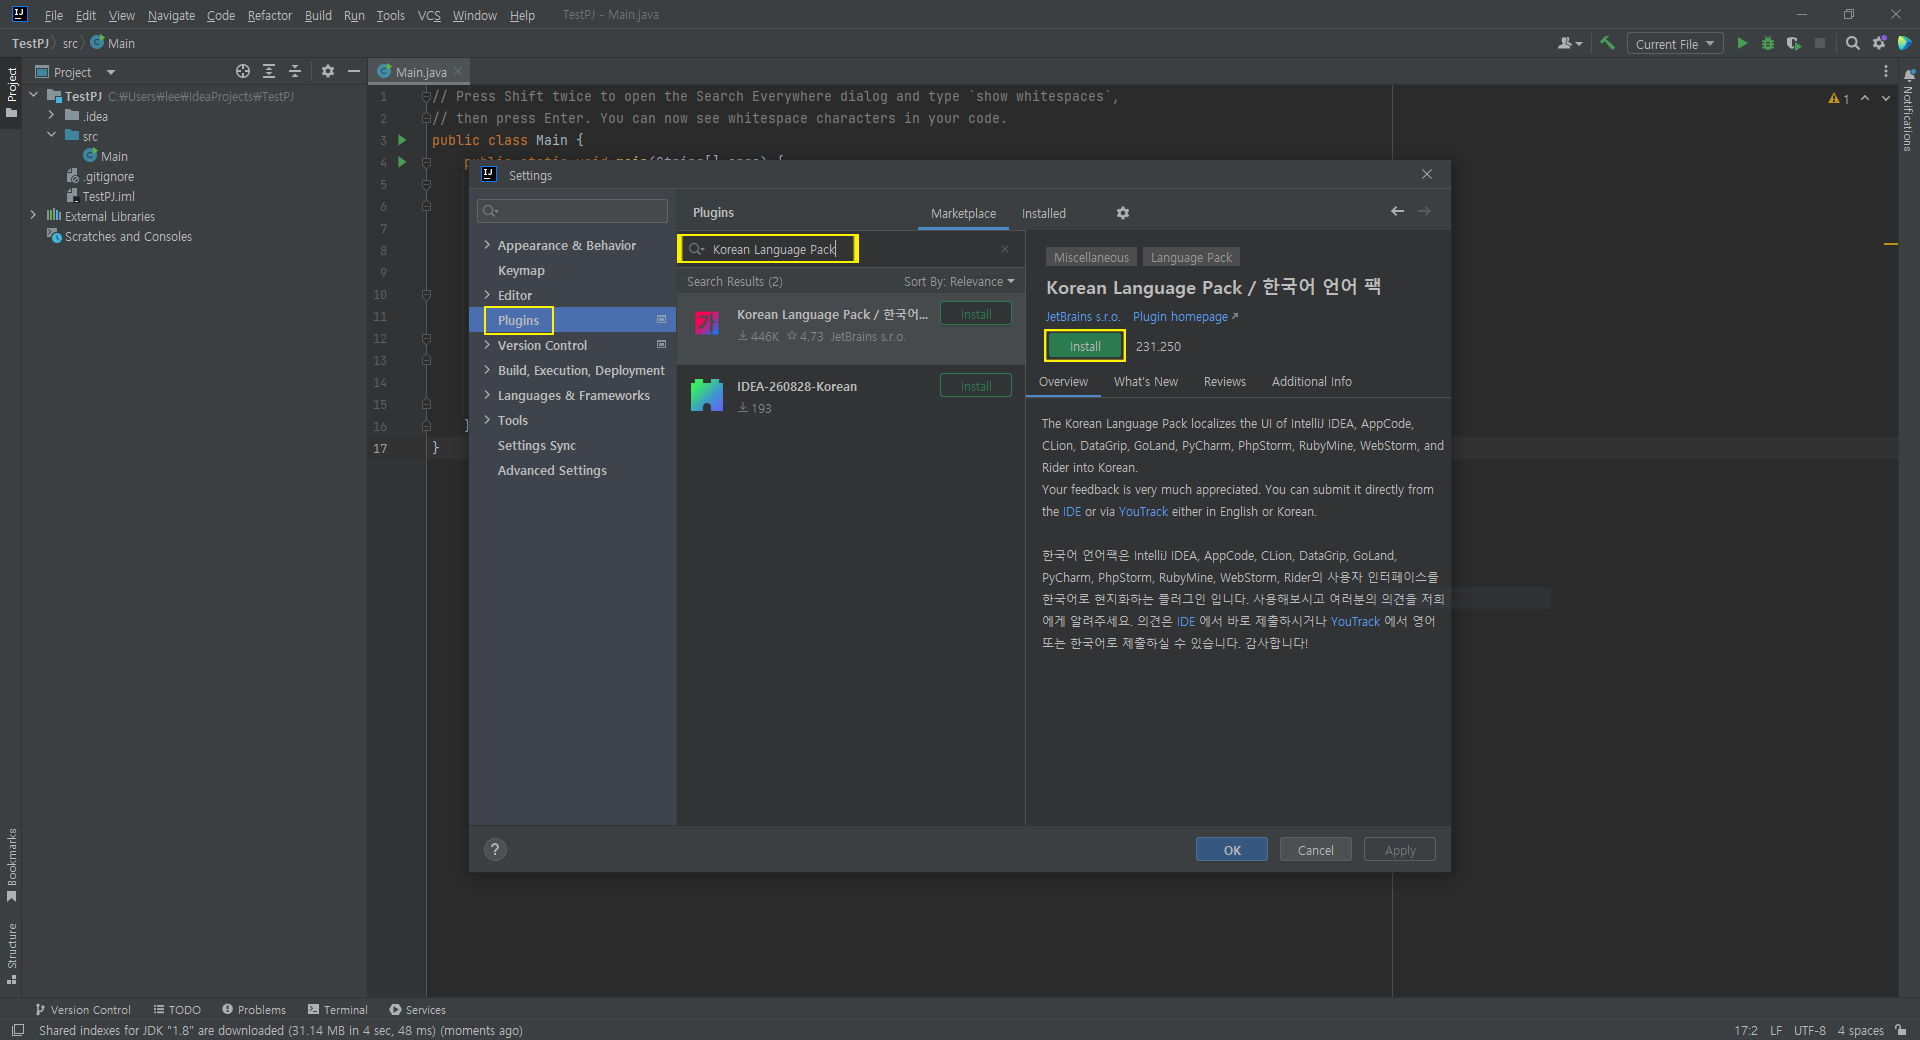Click the Language Pack tag
Image resolution: width=1920 pixels, height=1040 pixels.
[1191, 258]
